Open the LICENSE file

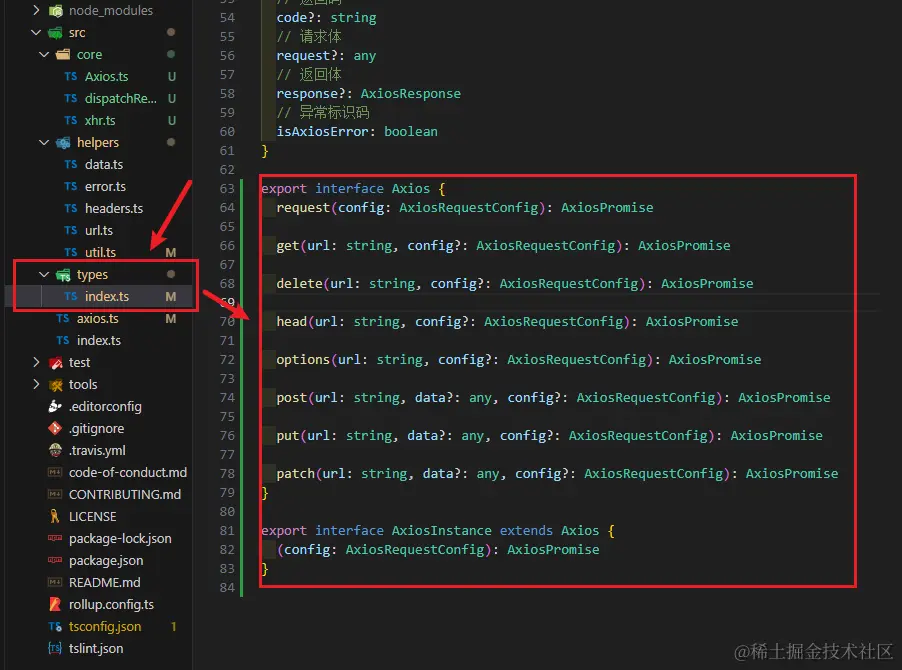tap(93, 516)
